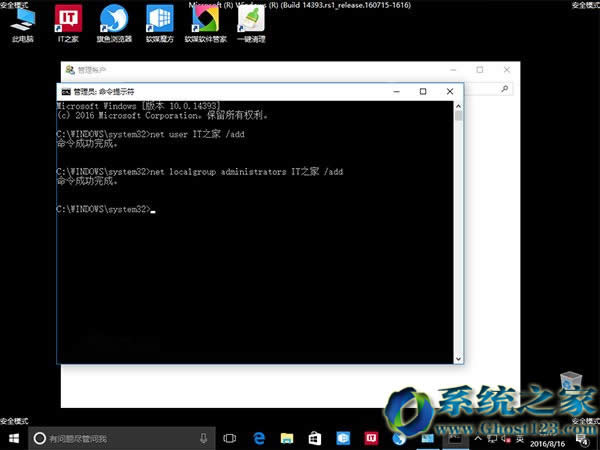Open Task View from the taskbar
Image resolution: width=600 pixels, height=450 pixels.
pyautogui.click(x=230, y=438)
